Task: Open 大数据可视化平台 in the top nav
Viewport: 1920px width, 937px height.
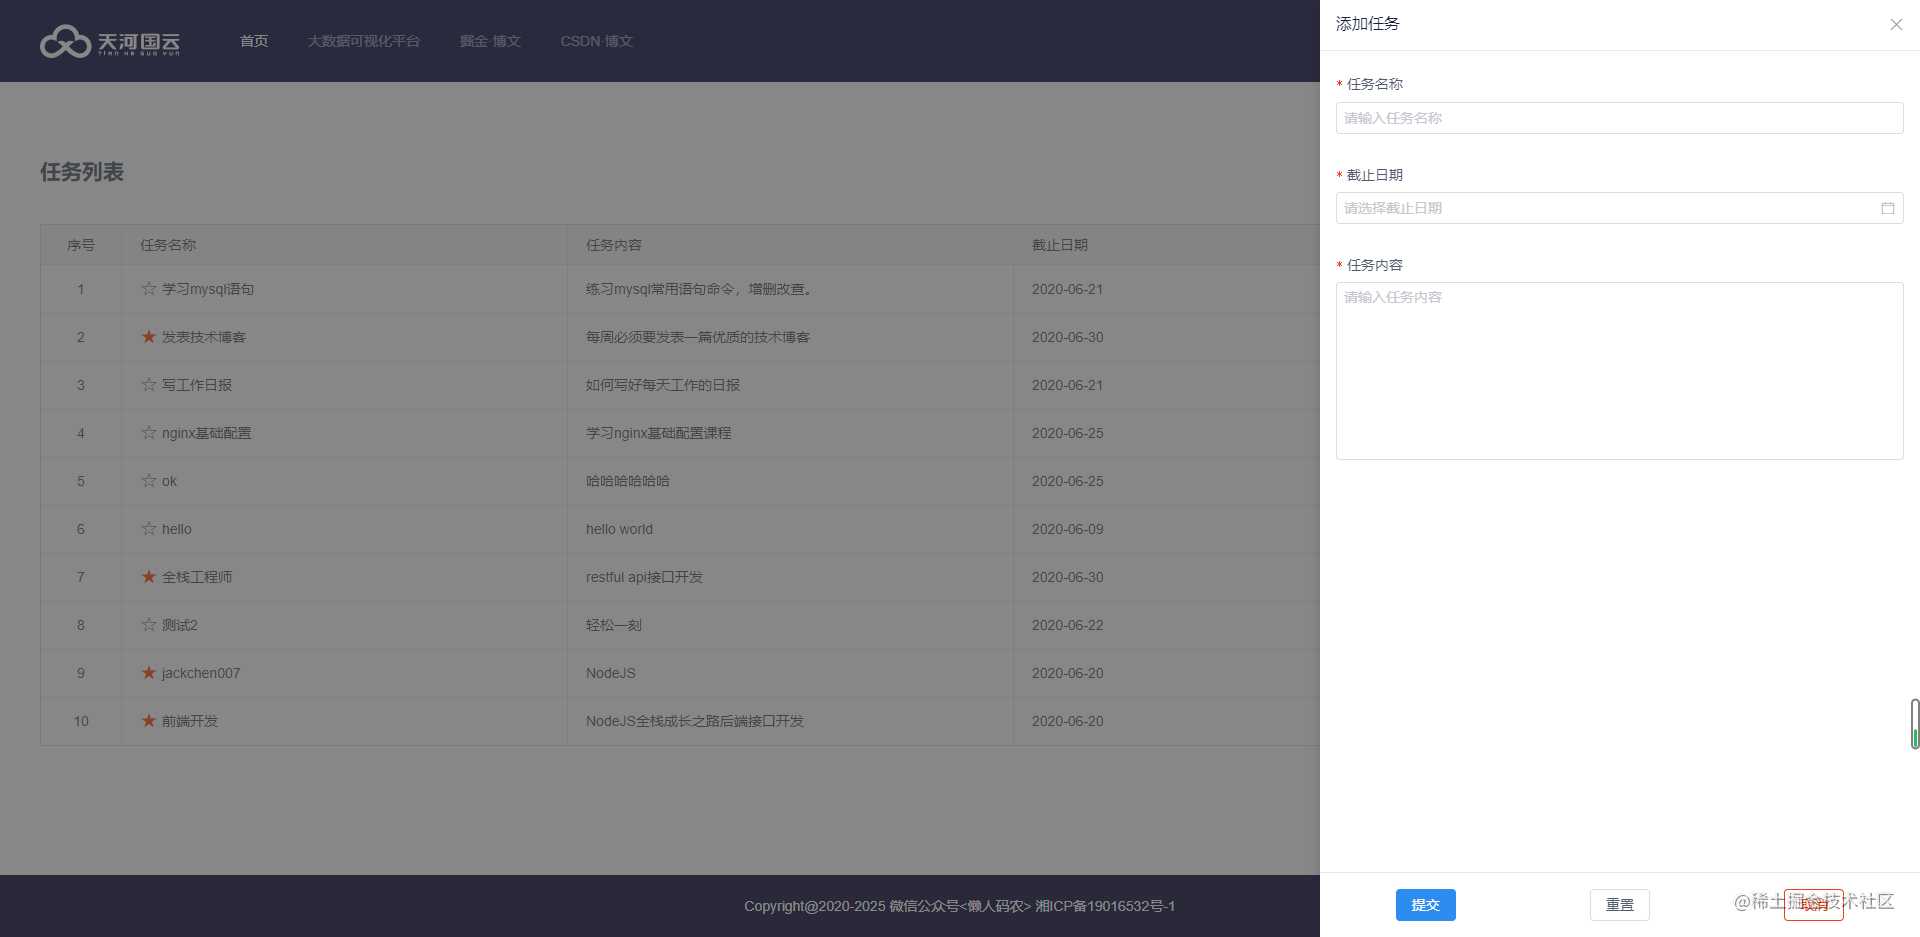Action: tap(364, 41)
